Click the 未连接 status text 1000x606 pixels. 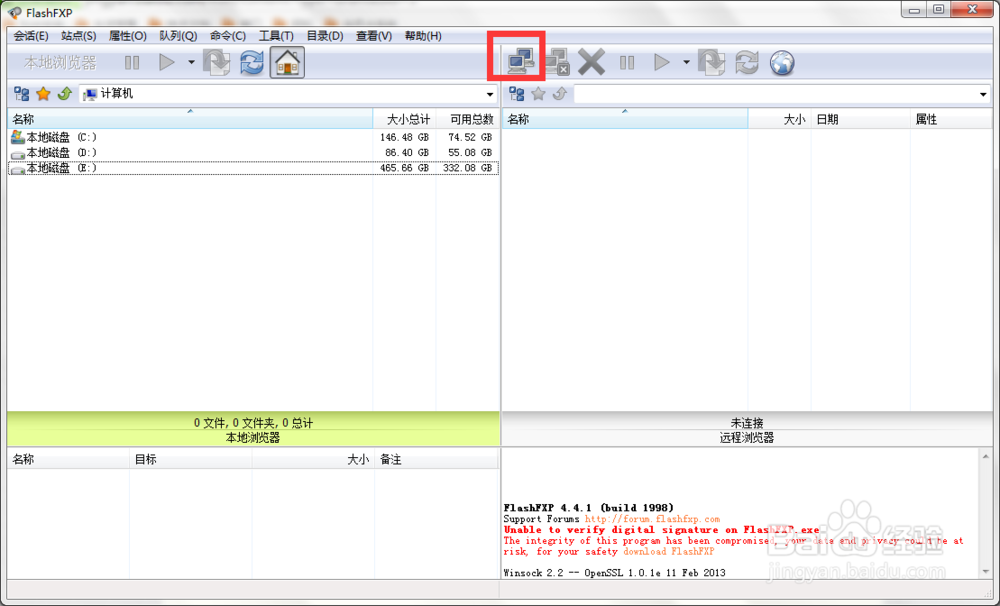pos(747,423)
